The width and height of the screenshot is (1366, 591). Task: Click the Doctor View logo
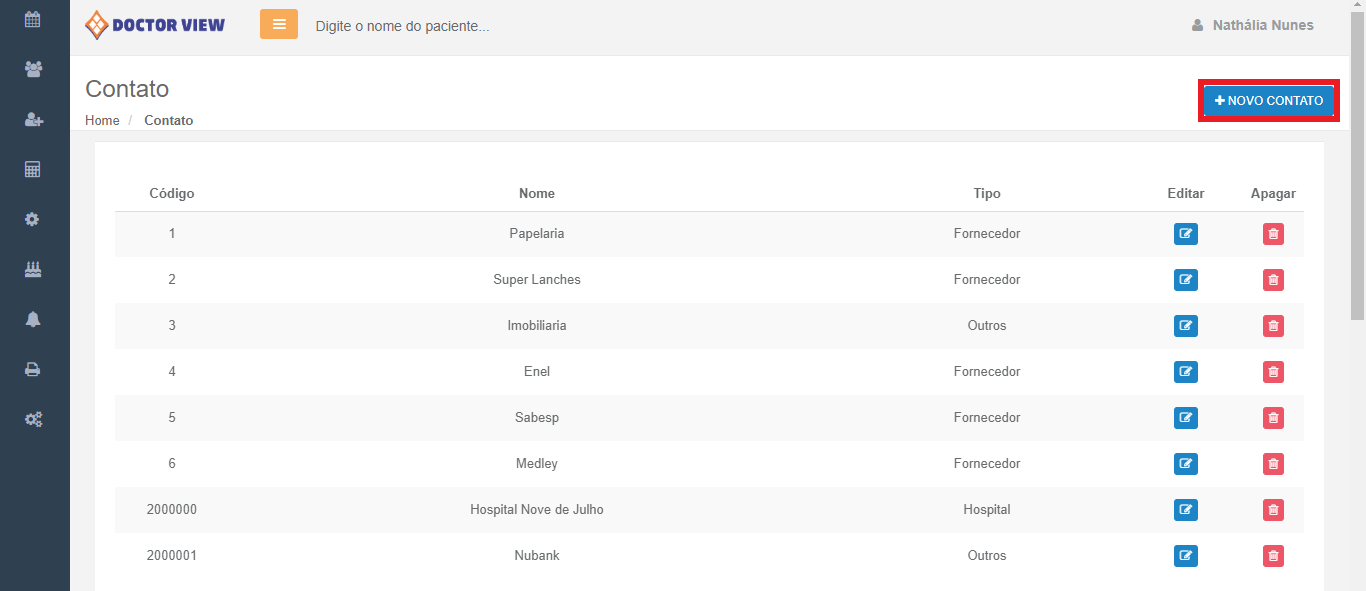[155, 25]
